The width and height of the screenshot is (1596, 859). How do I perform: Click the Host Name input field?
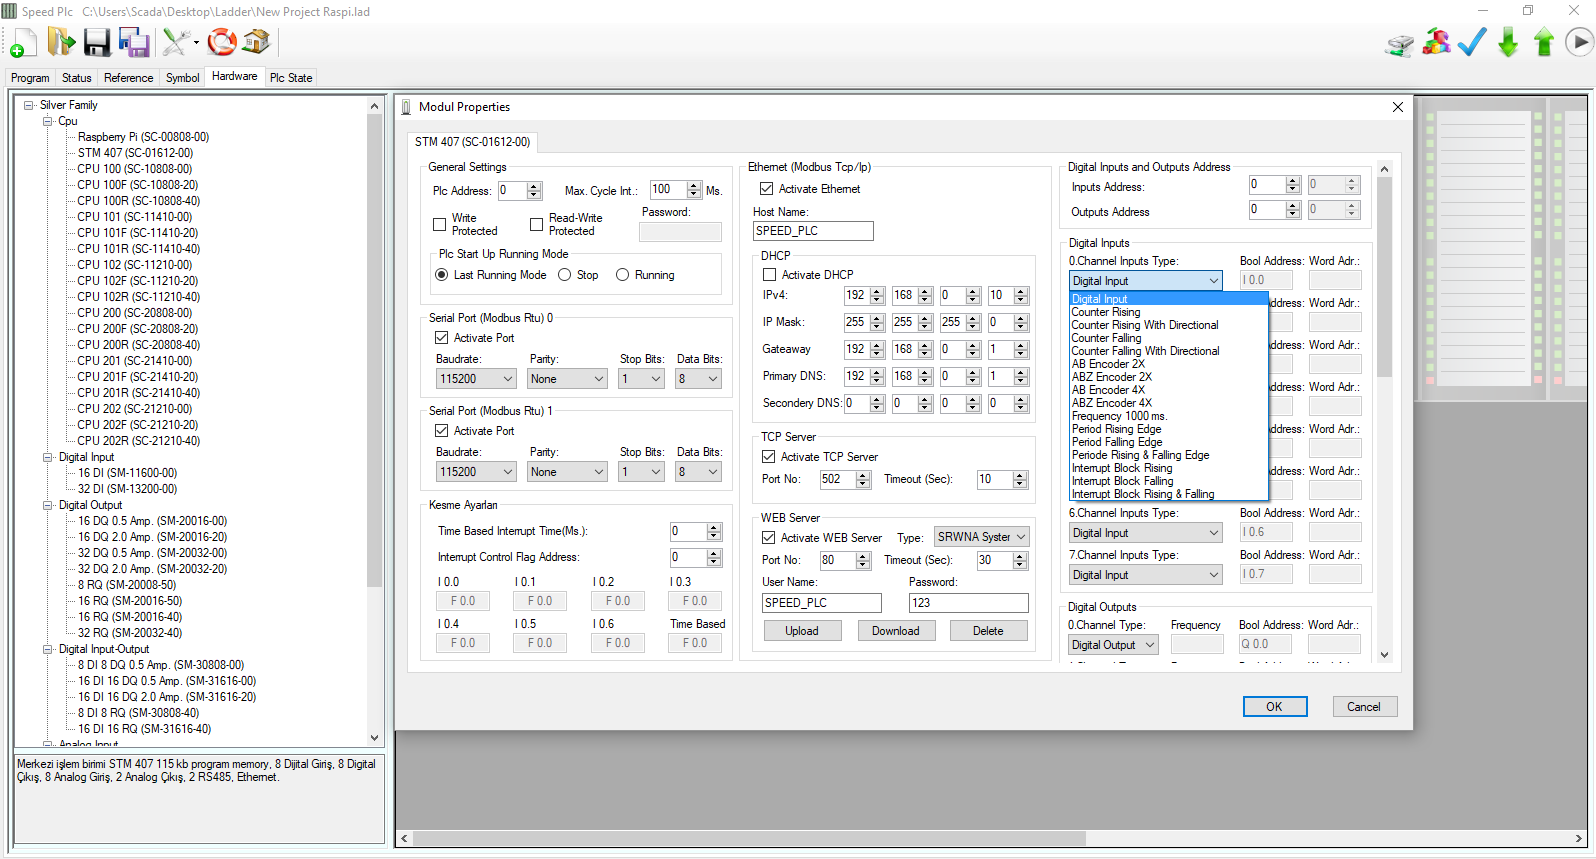(x=813, y=231)
